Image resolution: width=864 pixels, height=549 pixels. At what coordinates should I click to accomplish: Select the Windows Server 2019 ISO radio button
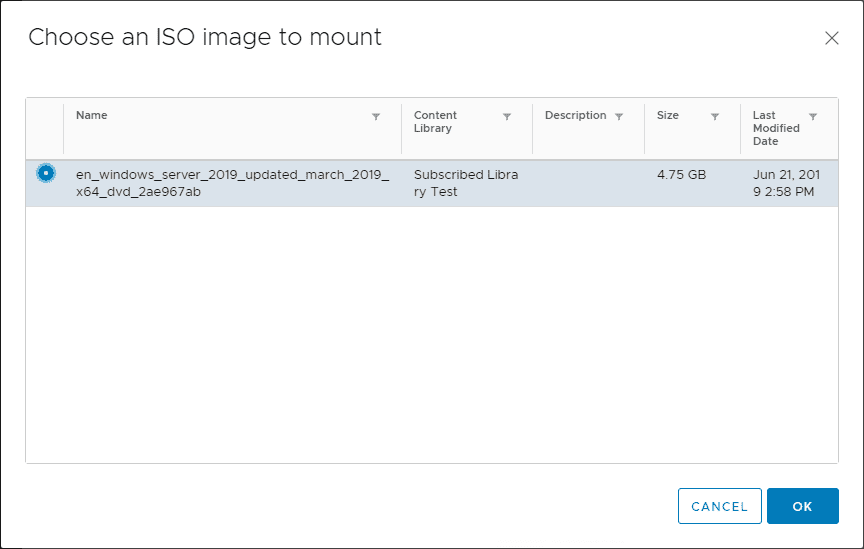coord(45,173)
